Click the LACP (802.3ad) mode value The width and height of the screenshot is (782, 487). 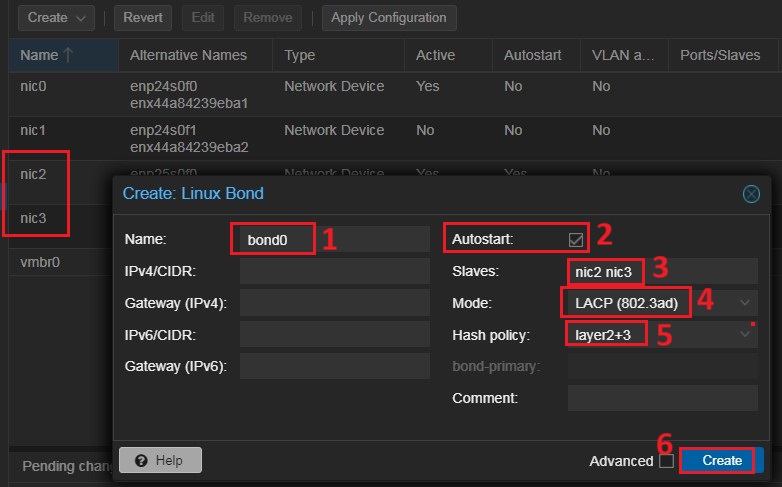626,303
